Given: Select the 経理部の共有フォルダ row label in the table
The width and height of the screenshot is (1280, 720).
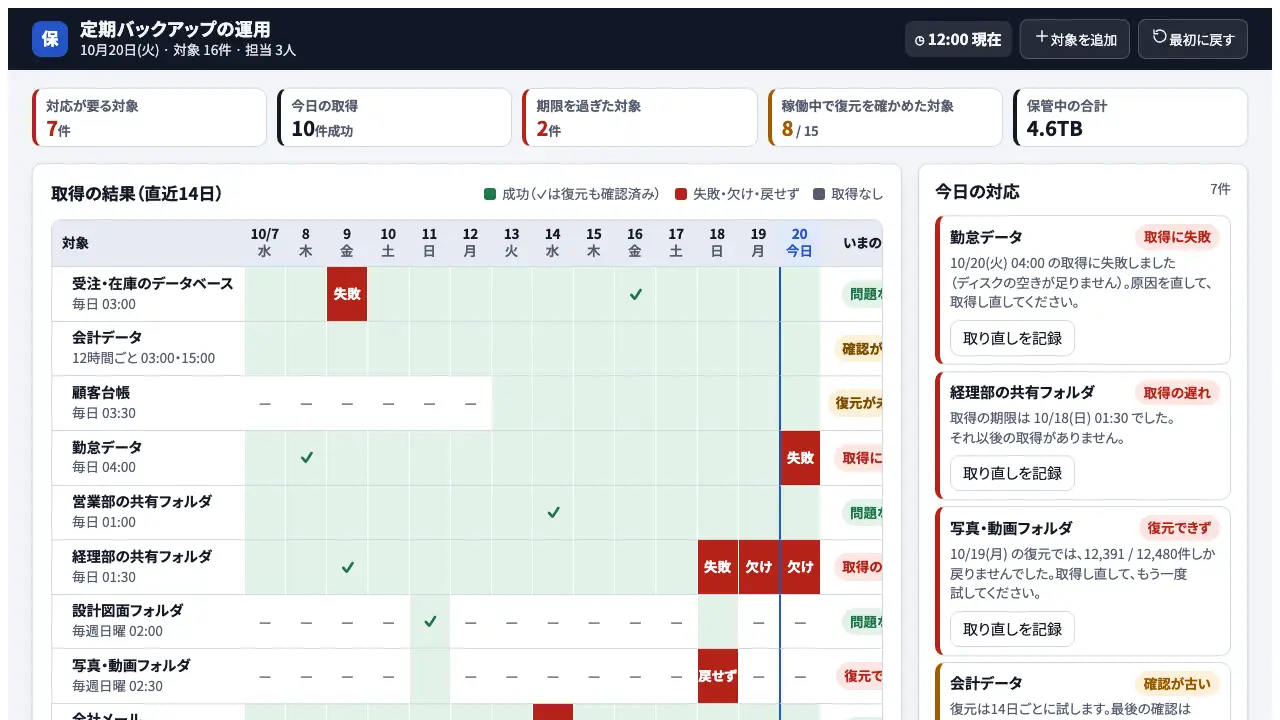Looking at the screenshot, I should (x=142, y=557).
